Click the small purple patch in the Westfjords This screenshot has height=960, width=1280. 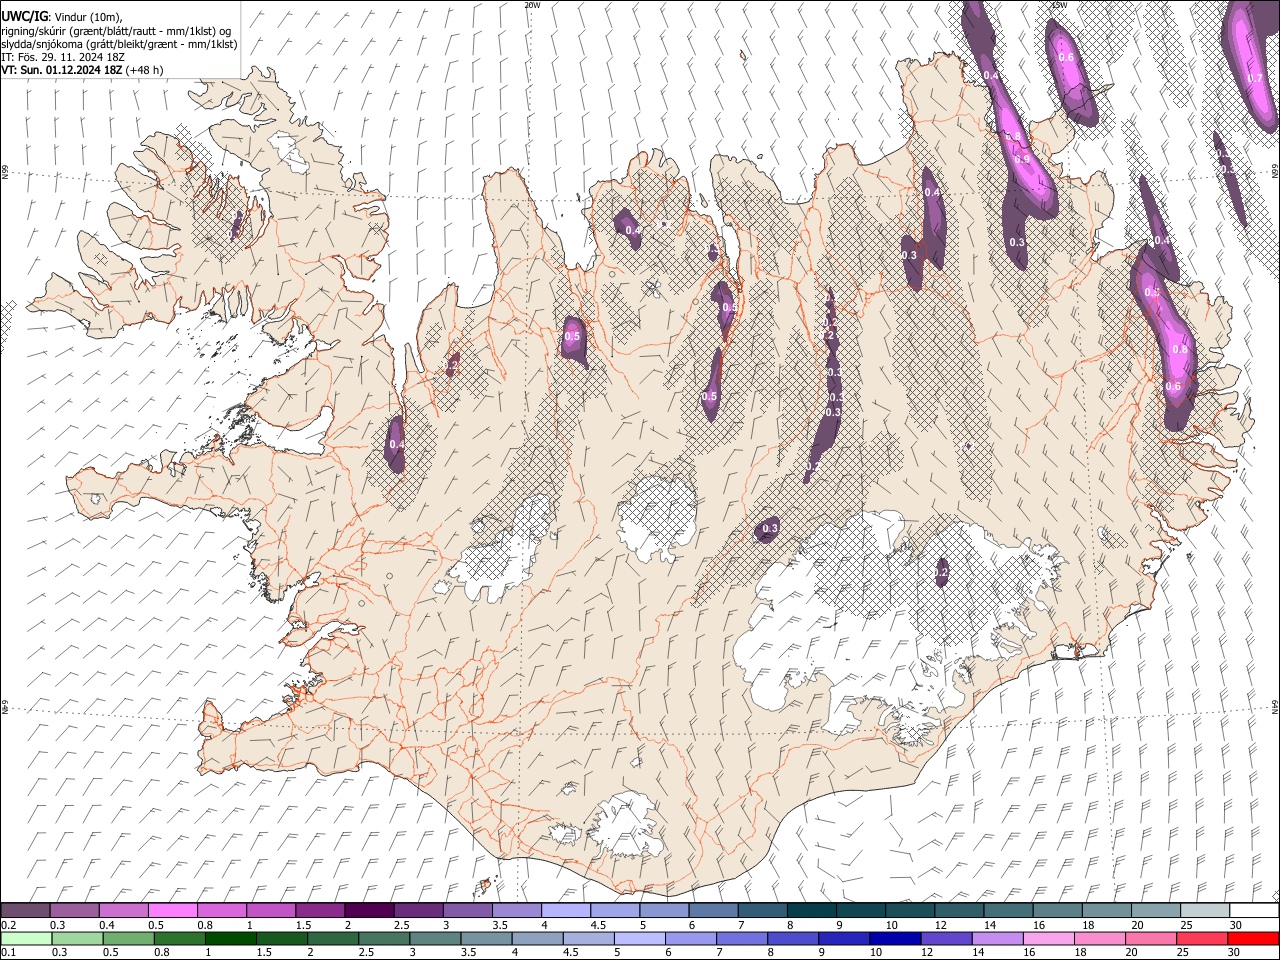[237, 224]
